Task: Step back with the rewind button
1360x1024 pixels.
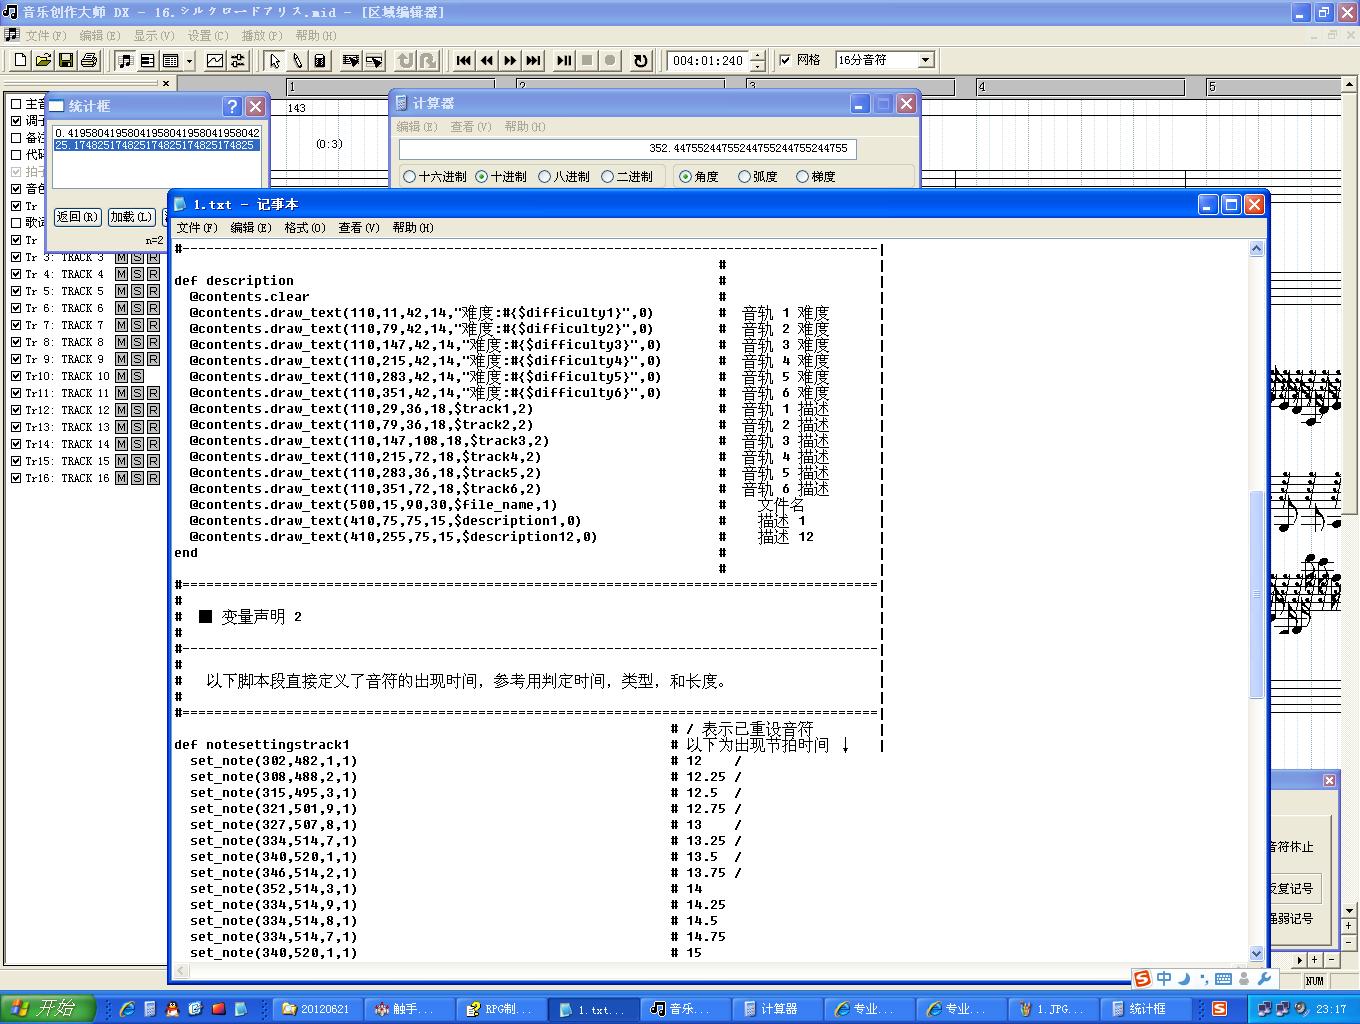Action: (x=486, y=61)
